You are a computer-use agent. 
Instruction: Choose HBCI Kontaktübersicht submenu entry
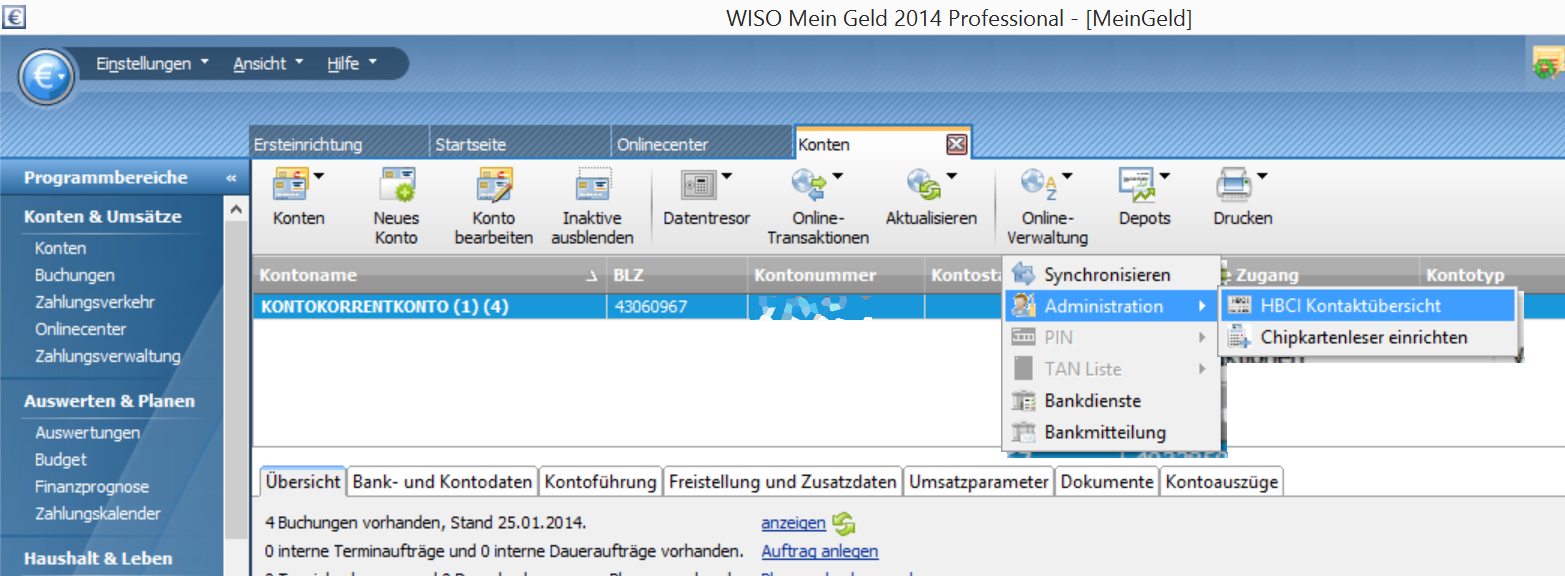click(1367, 306)
